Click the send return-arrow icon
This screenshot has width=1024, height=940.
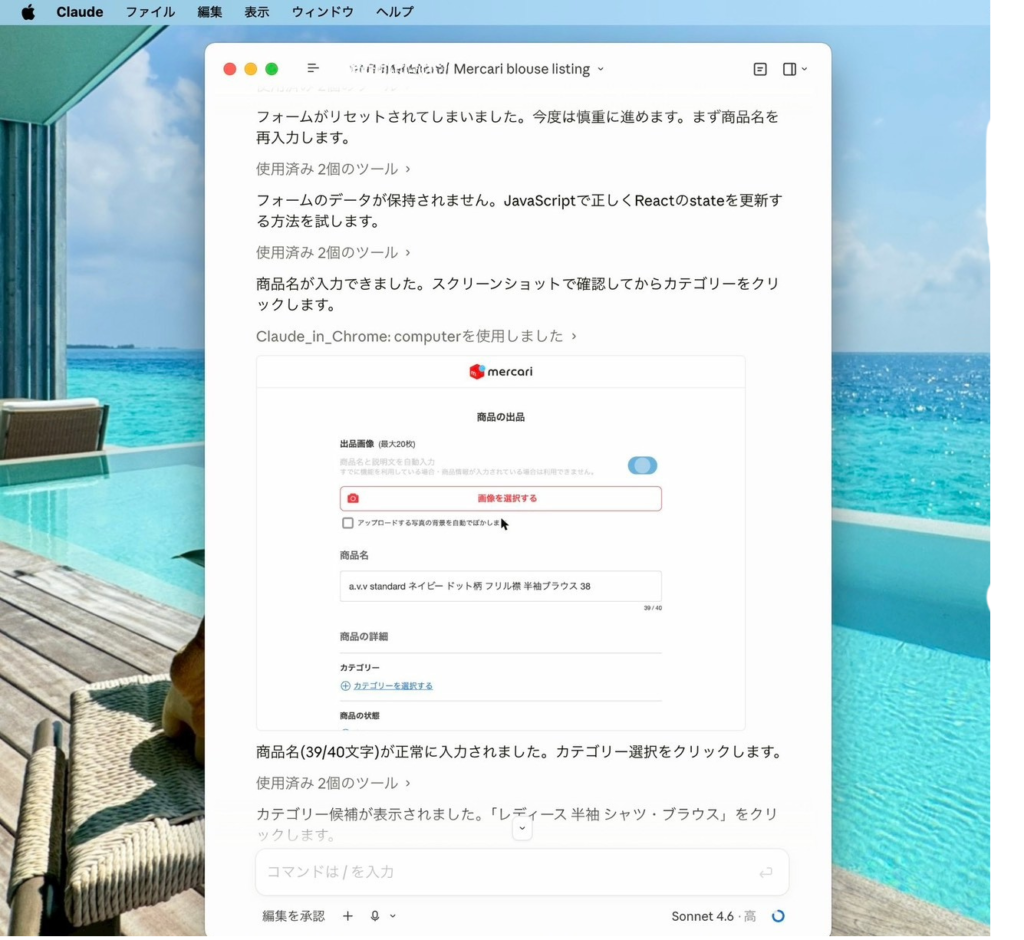coord(765,872)
